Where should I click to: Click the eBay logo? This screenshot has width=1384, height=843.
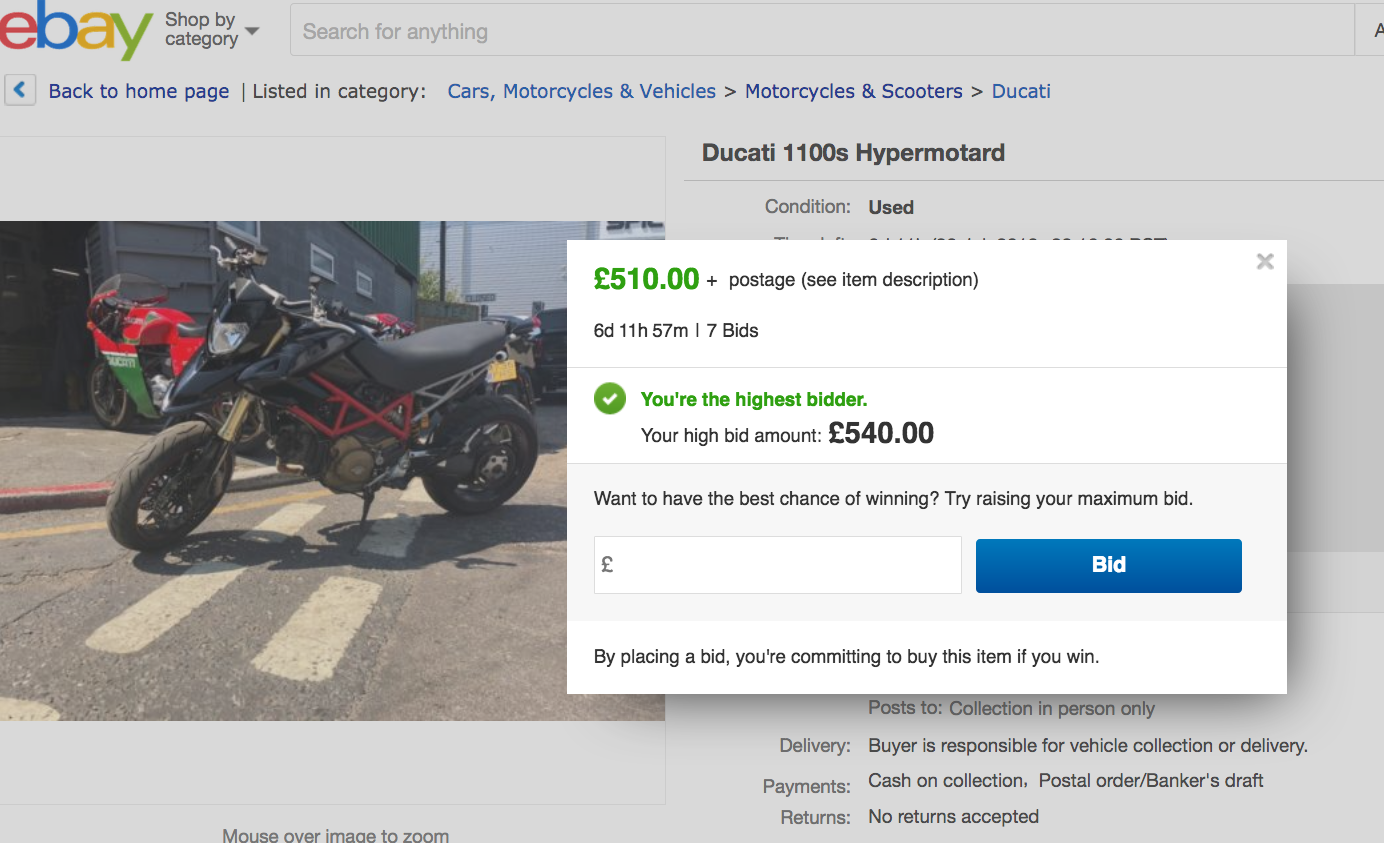point(75,30)
